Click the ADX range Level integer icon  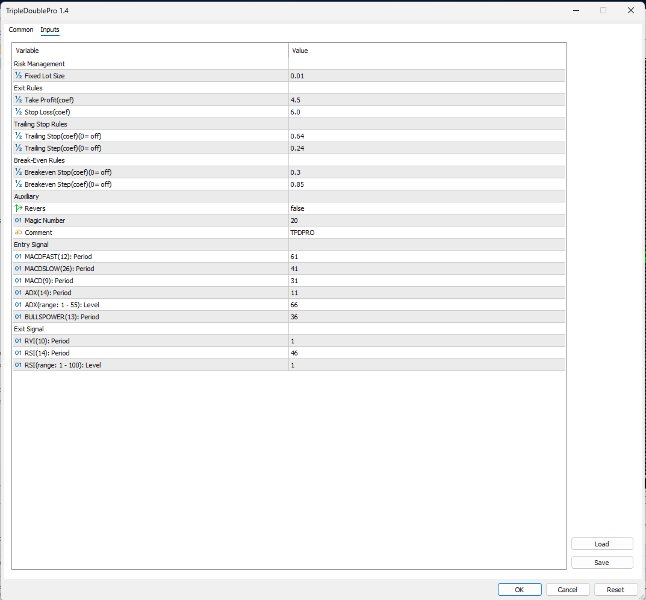18,305
